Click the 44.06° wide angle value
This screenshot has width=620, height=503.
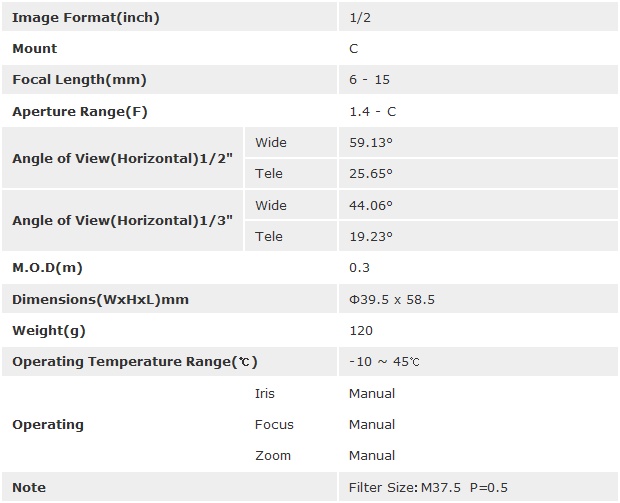[370, 205]
